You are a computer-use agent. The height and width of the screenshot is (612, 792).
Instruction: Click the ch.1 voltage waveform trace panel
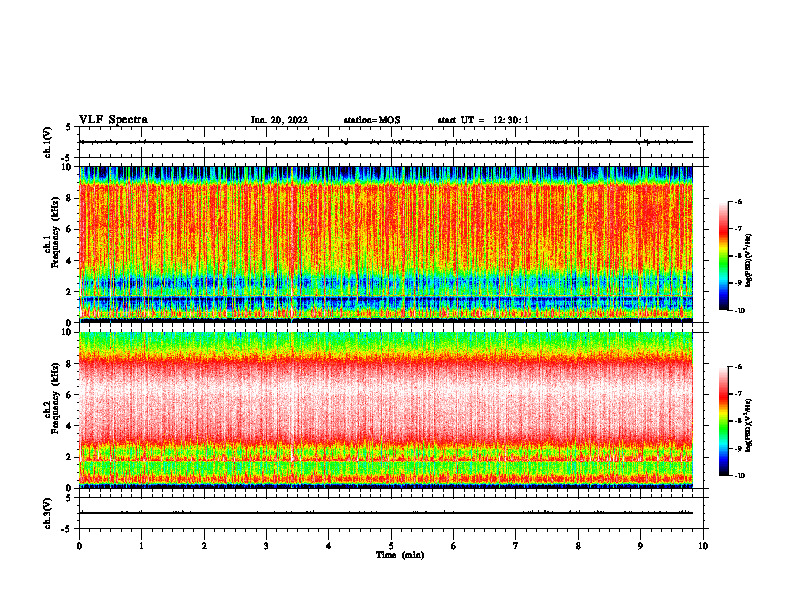393,142
